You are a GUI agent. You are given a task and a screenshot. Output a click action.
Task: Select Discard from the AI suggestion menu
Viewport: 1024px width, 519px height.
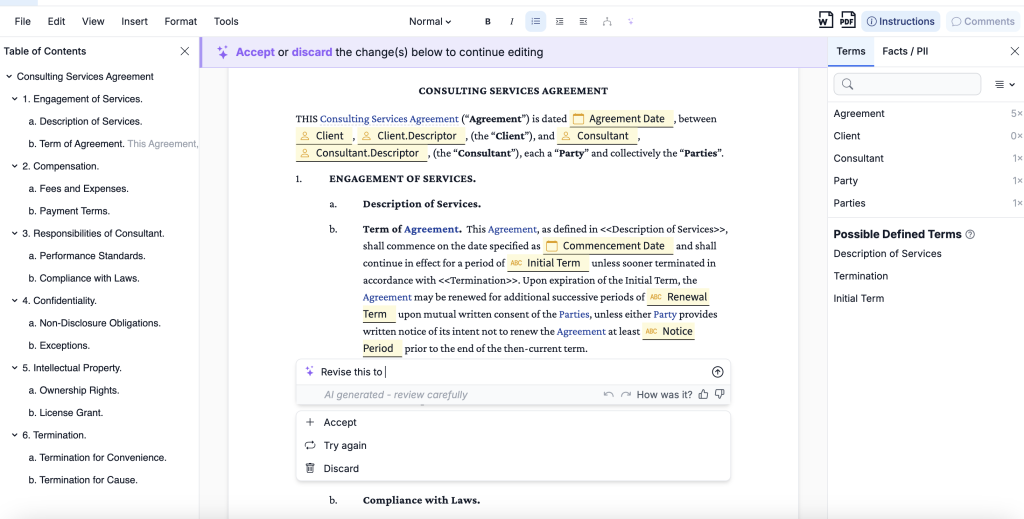(x=341, y=469)
